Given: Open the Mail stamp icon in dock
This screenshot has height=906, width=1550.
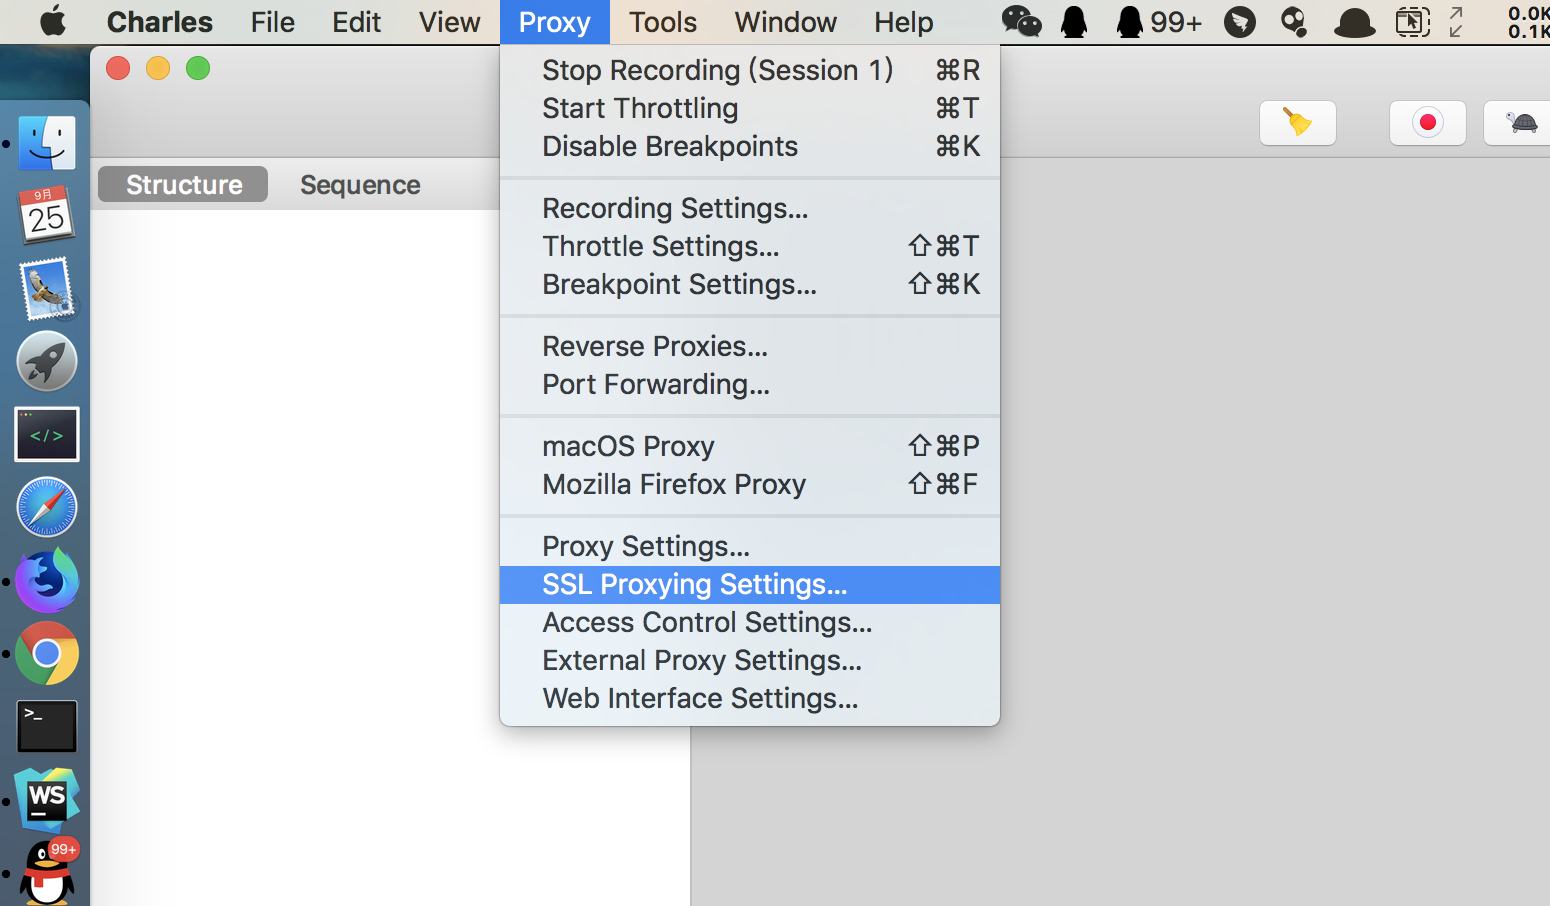Looking at the screenshot, I should [x=47, y=288].
